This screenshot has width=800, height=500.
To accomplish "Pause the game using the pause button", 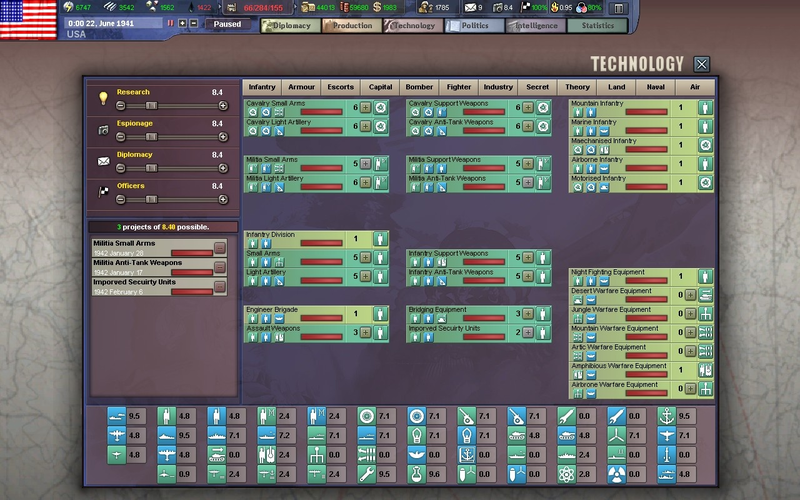I will point(170,23).
